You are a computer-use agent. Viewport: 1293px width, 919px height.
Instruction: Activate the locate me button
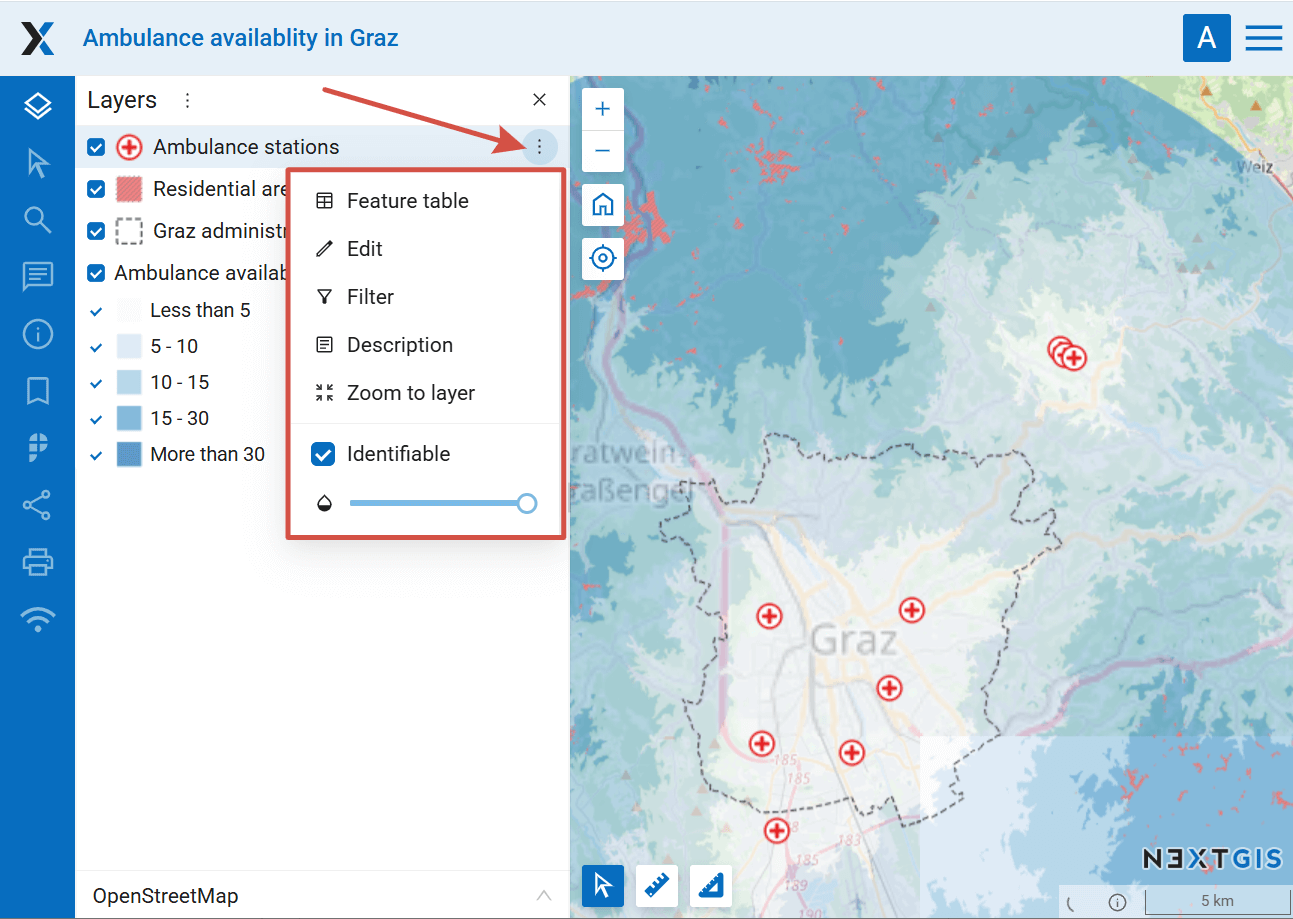click(603, 258)
